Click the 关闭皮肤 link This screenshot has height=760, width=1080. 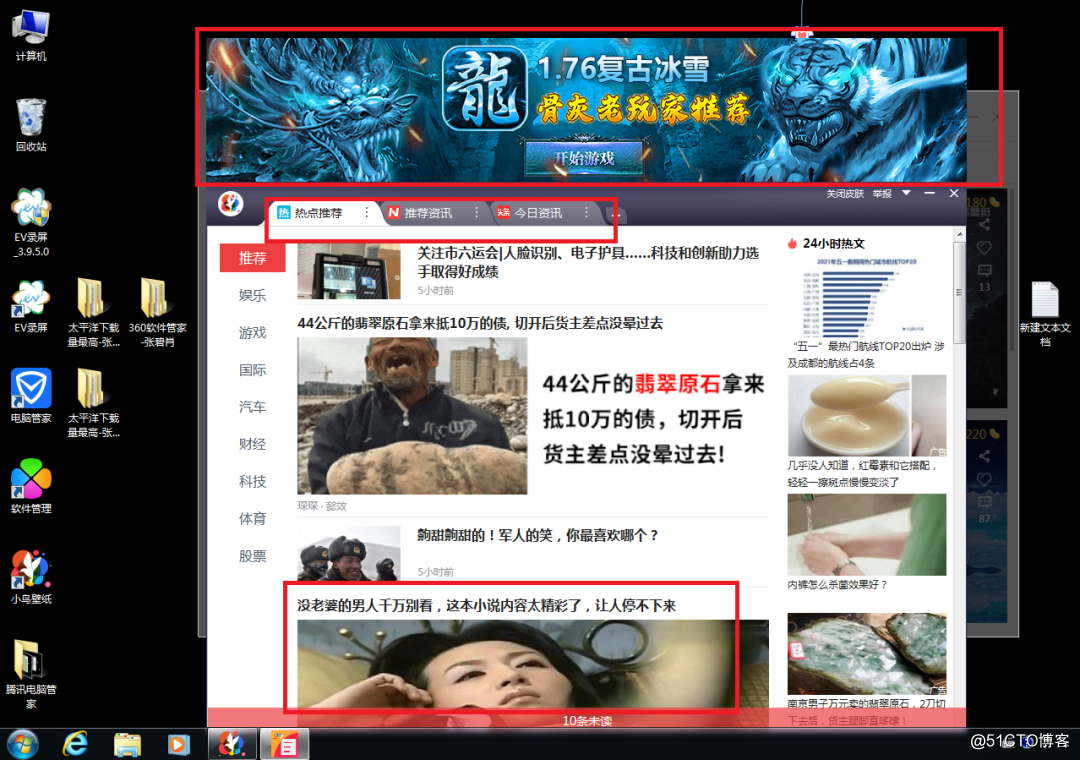click(x=845, y=194)
